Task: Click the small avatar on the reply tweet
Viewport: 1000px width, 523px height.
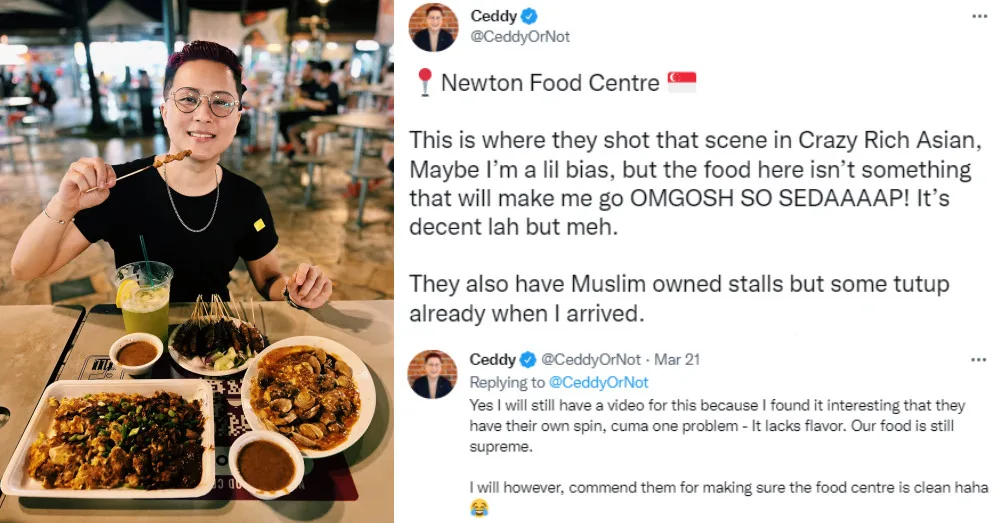Action: point(434,375)
